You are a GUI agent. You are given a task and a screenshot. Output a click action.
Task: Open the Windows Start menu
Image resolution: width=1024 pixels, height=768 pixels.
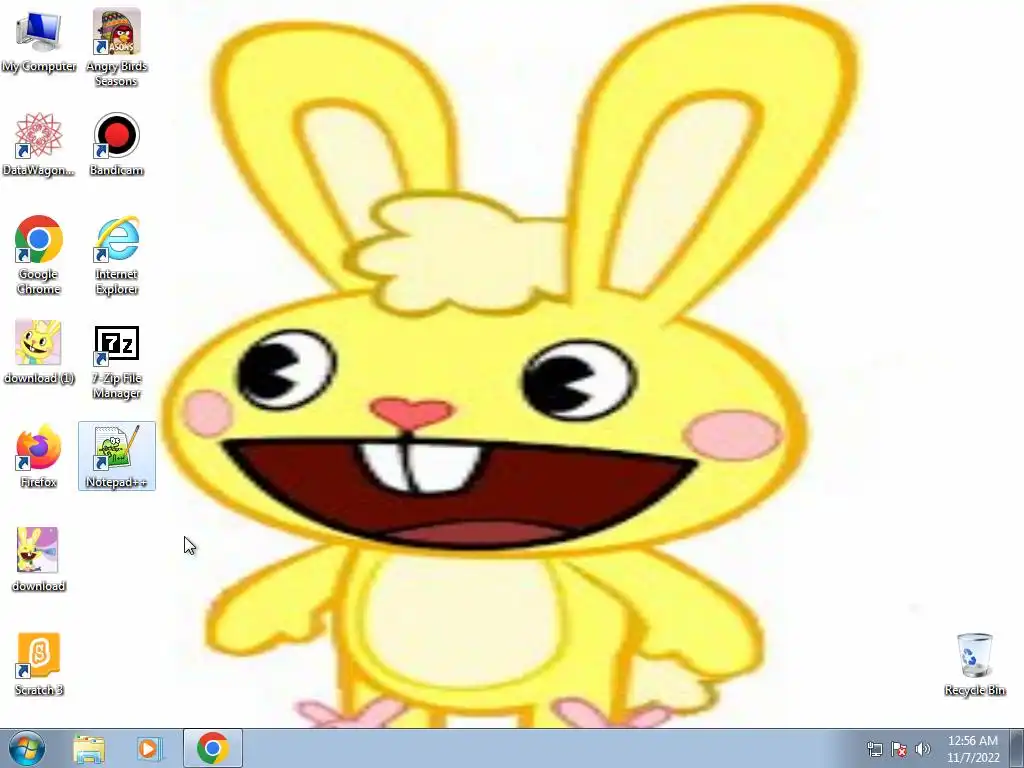tap(27, 748)
